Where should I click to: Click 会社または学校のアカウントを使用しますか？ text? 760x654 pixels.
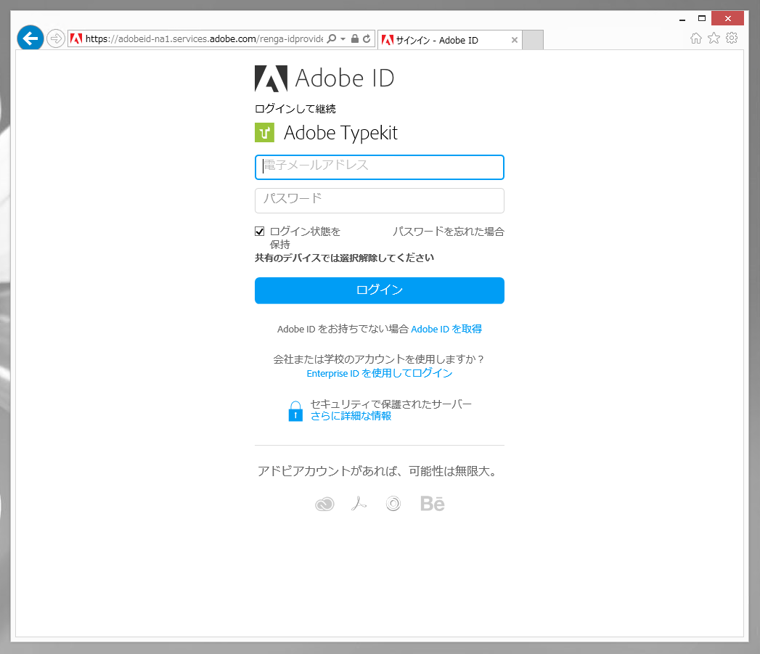point(379,359)
